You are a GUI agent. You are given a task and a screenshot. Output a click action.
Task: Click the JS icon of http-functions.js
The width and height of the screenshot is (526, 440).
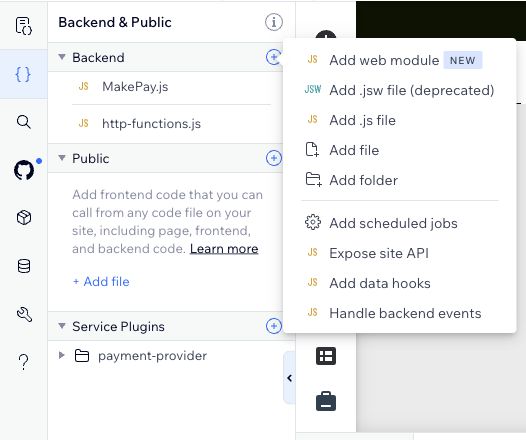pyautogui.click(x=84, y=123)
